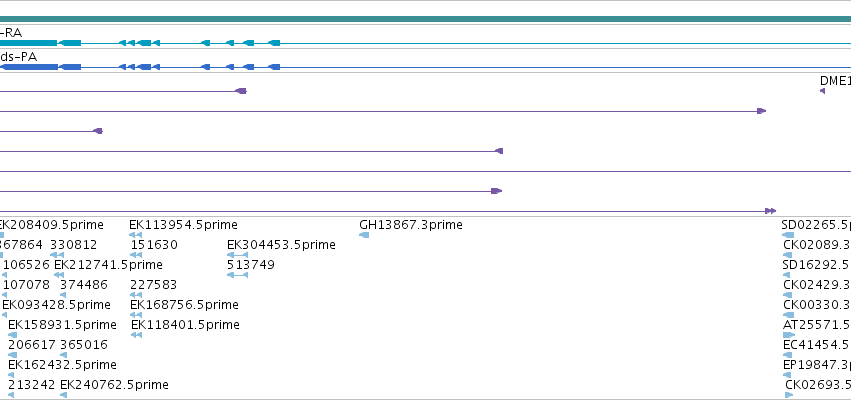Select the glyph beneath 227583
This screenshot has width=851, height=400.
(x=136, y=295)
